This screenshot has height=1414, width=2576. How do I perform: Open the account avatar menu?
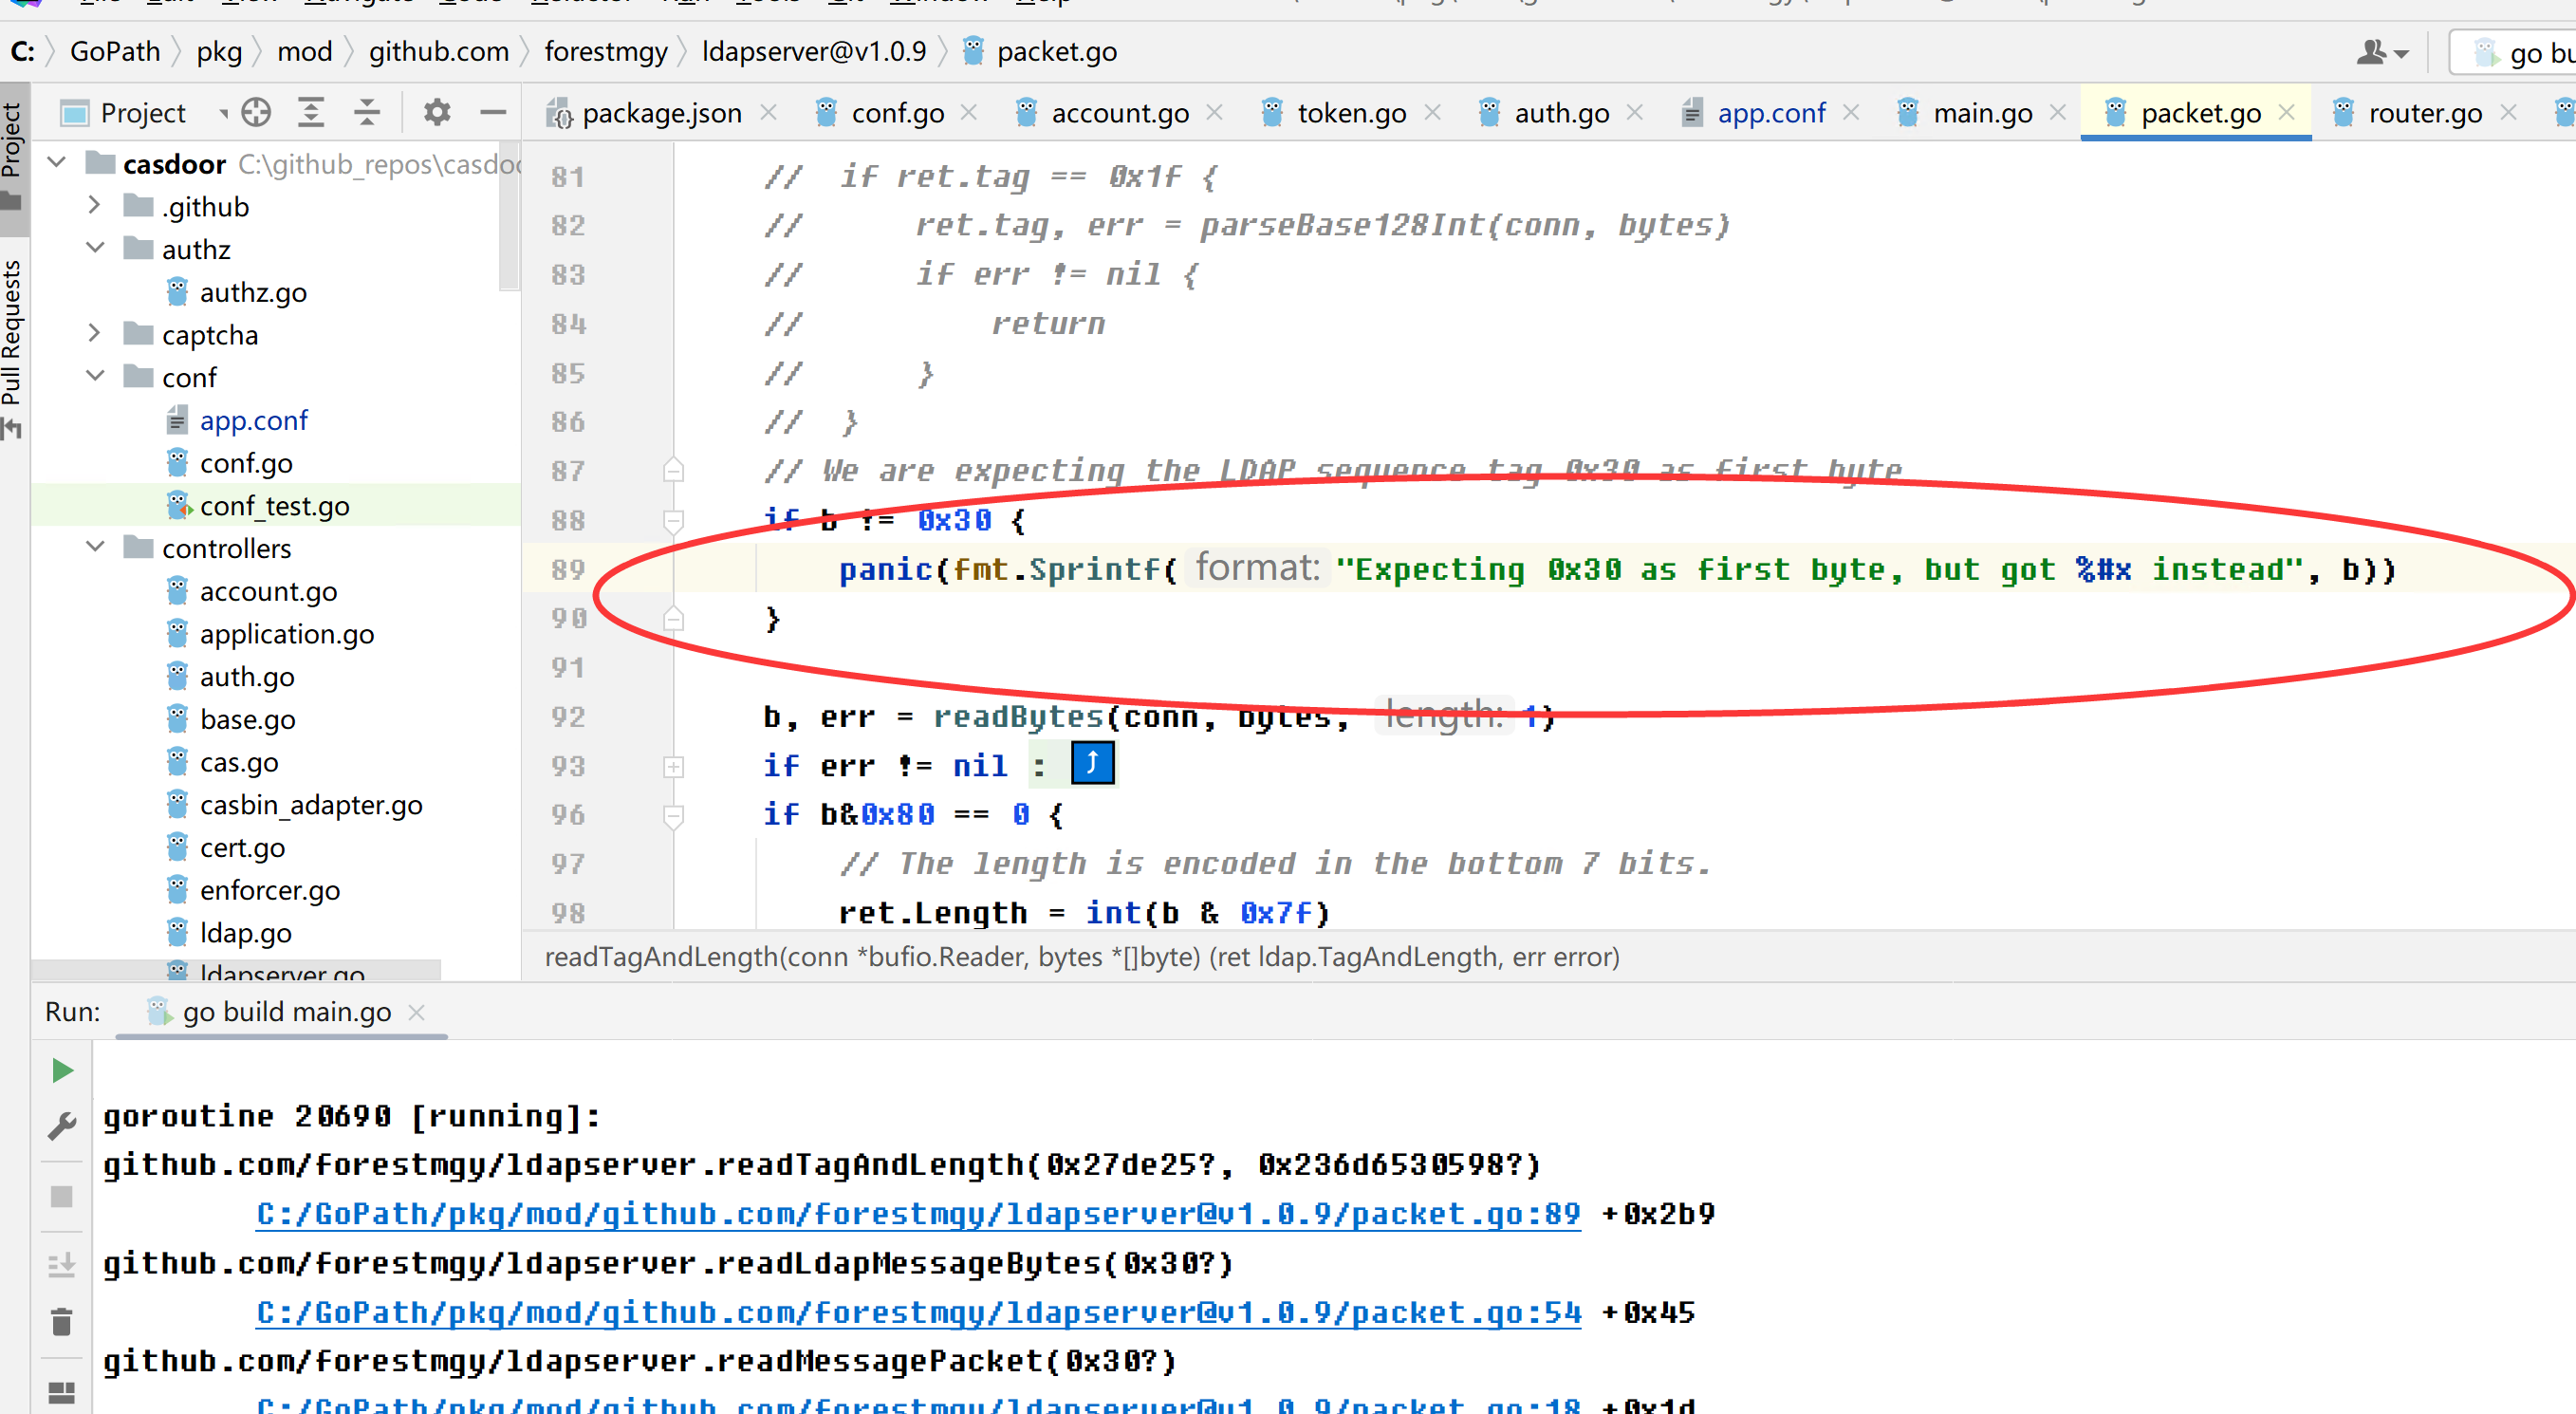coord(2380,51)
